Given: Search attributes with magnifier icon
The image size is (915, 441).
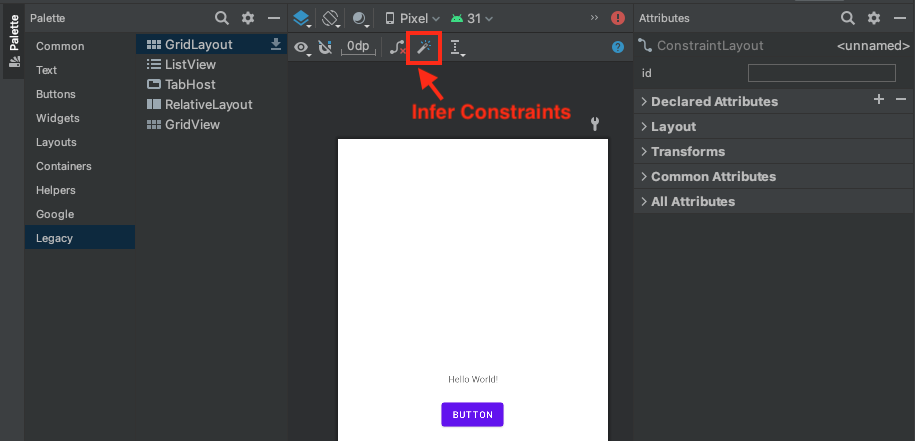Looking at the screenshot, I should coord(847,18).
